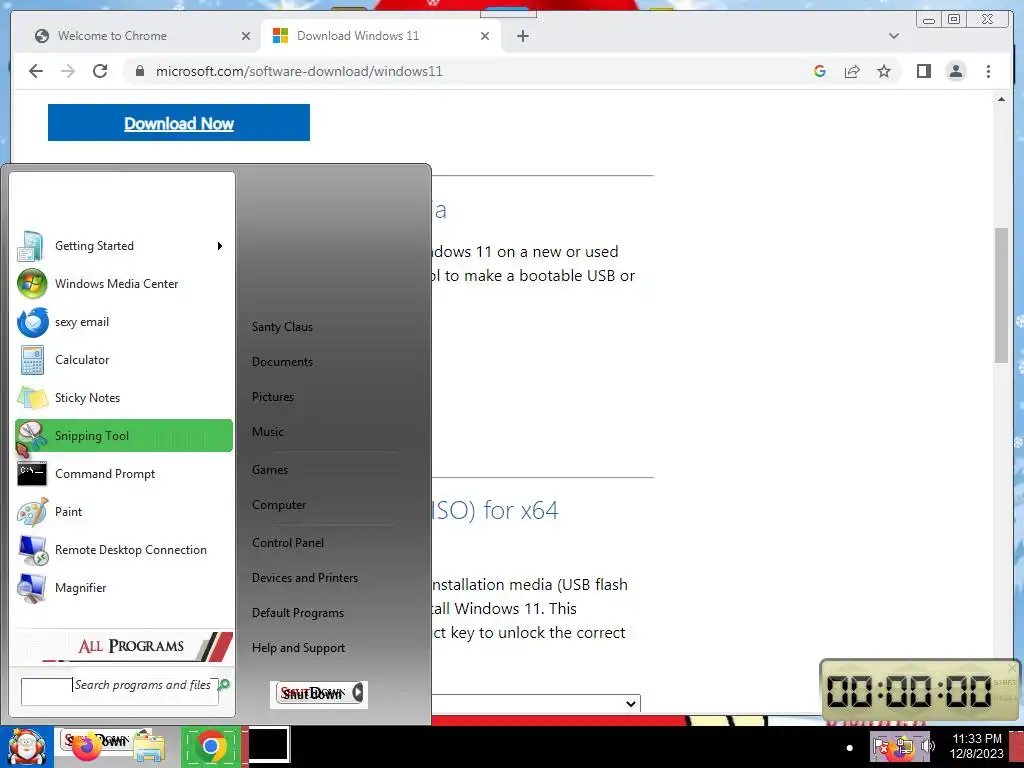Image resolution: width=1024 pixels, height=768 pixels.
Task: Open Sticky Notes
Action: pyautogui.click(x=123, y=398)
